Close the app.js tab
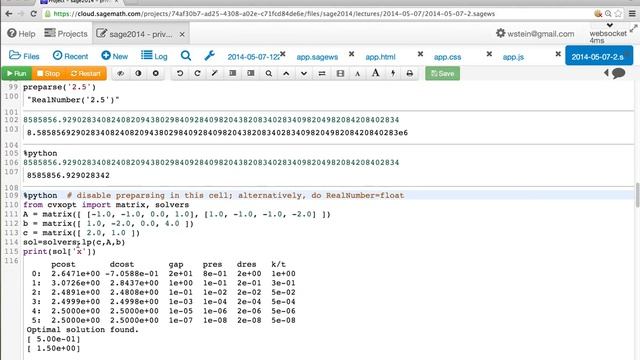 point(558,54)
